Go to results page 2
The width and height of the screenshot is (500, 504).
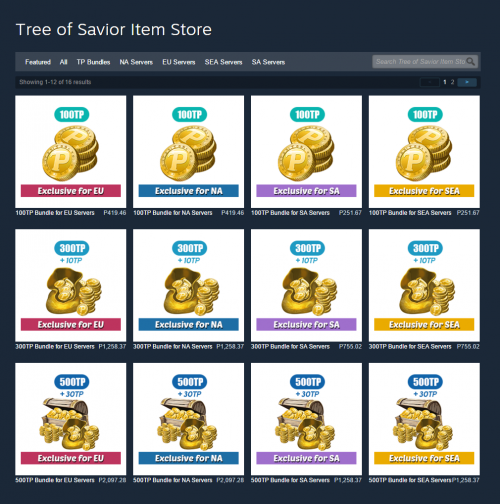point(452,82)
